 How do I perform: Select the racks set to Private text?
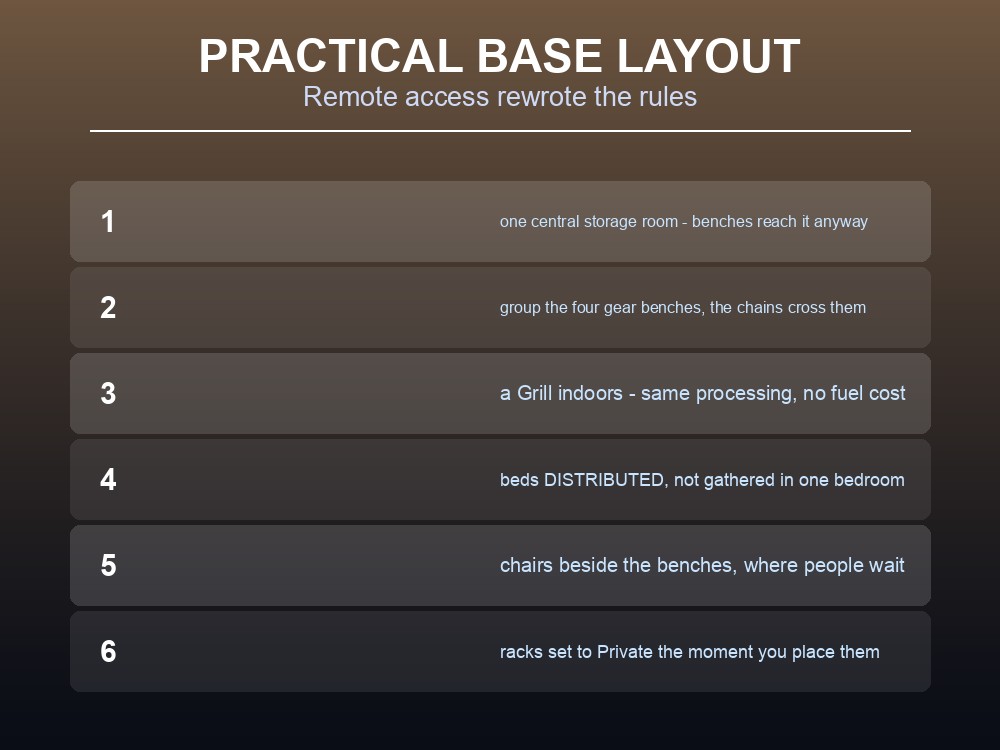(x=689, y=652)
